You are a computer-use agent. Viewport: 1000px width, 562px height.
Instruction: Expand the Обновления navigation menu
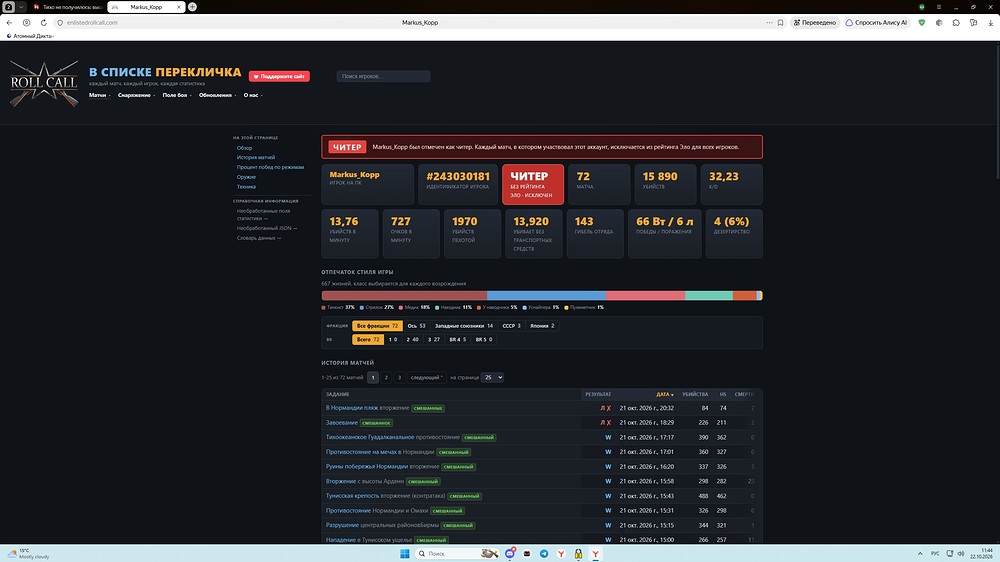pos(217,95)
